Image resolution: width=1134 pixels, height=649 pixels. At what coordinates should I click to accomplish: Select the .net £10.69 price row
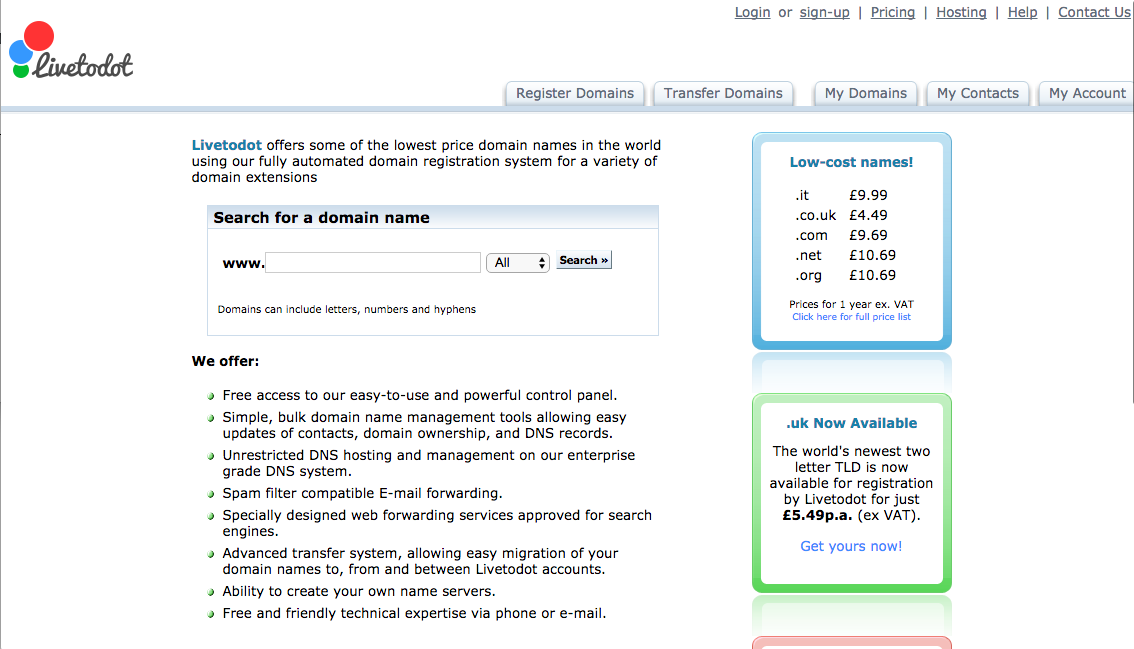[845, 255]
